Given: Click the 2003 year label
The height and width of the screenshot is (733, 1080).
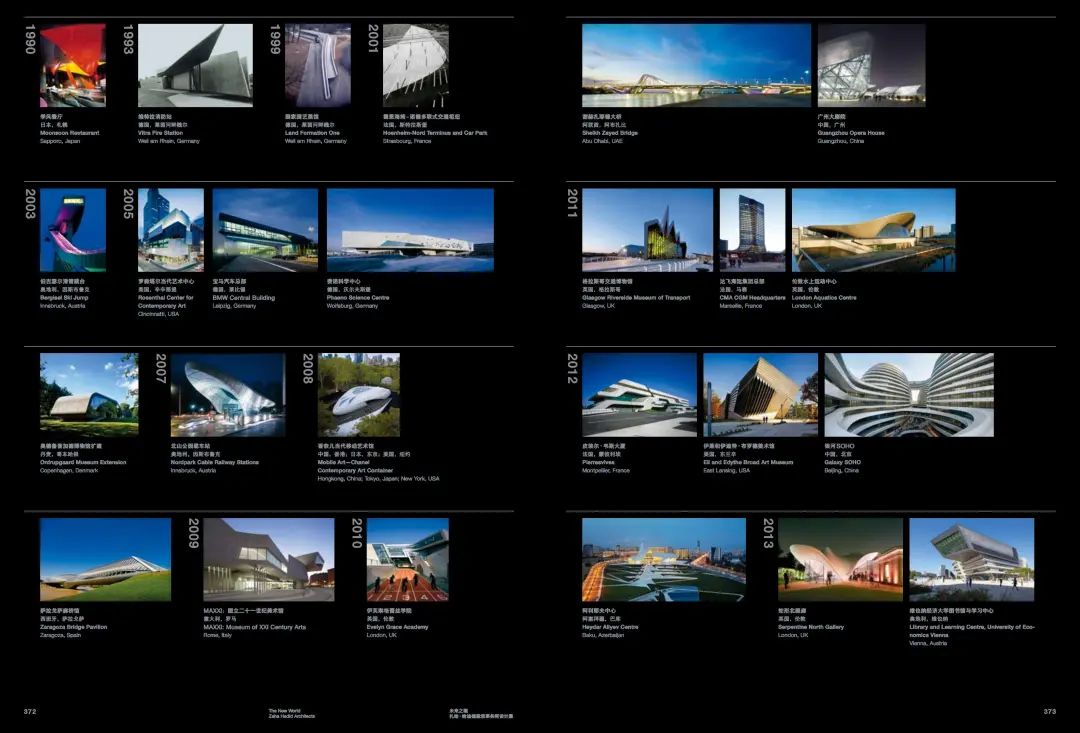Looking at the screenshot, I should [30, 204].
